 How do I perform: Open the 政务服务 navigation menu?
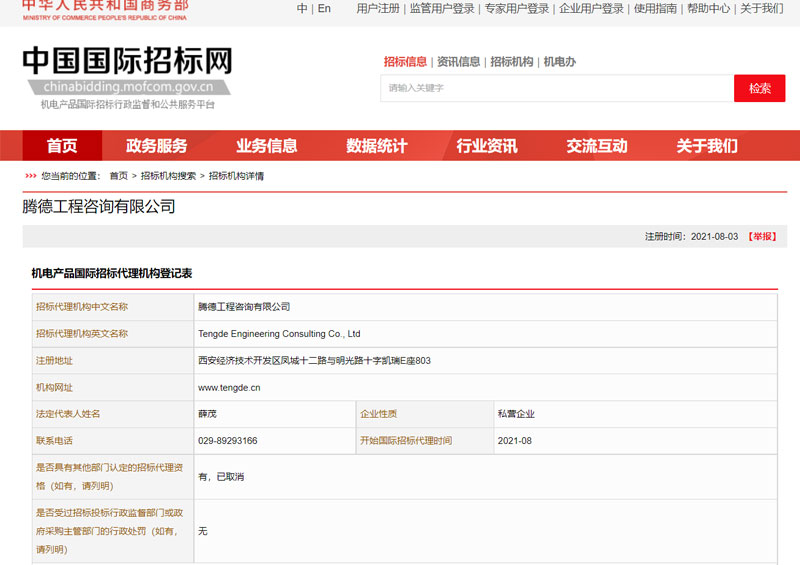point(157,146)
